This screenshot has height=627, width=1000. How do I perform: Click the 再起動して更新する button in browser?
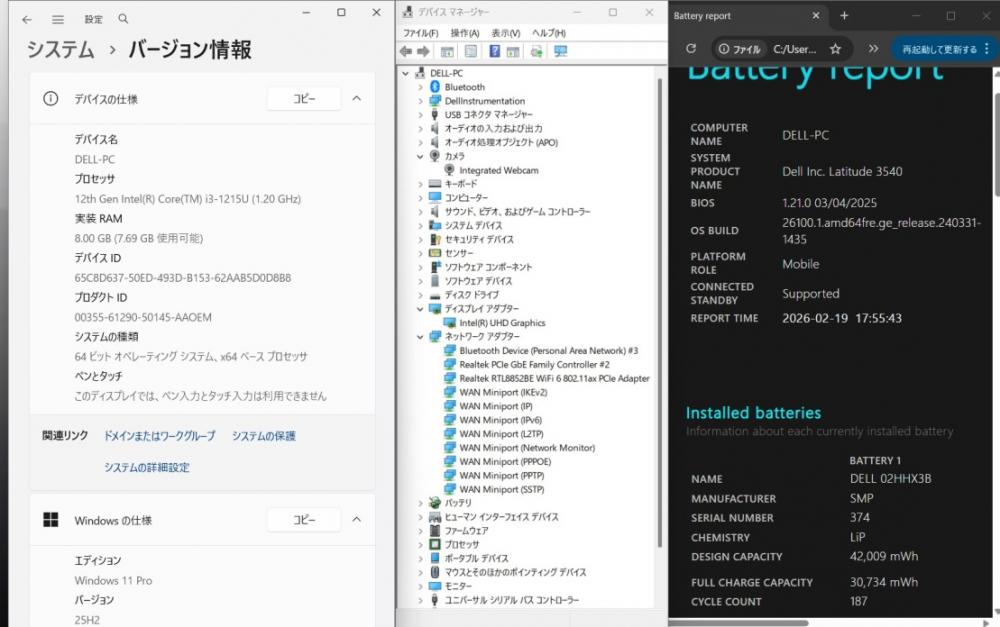[939, 49]
